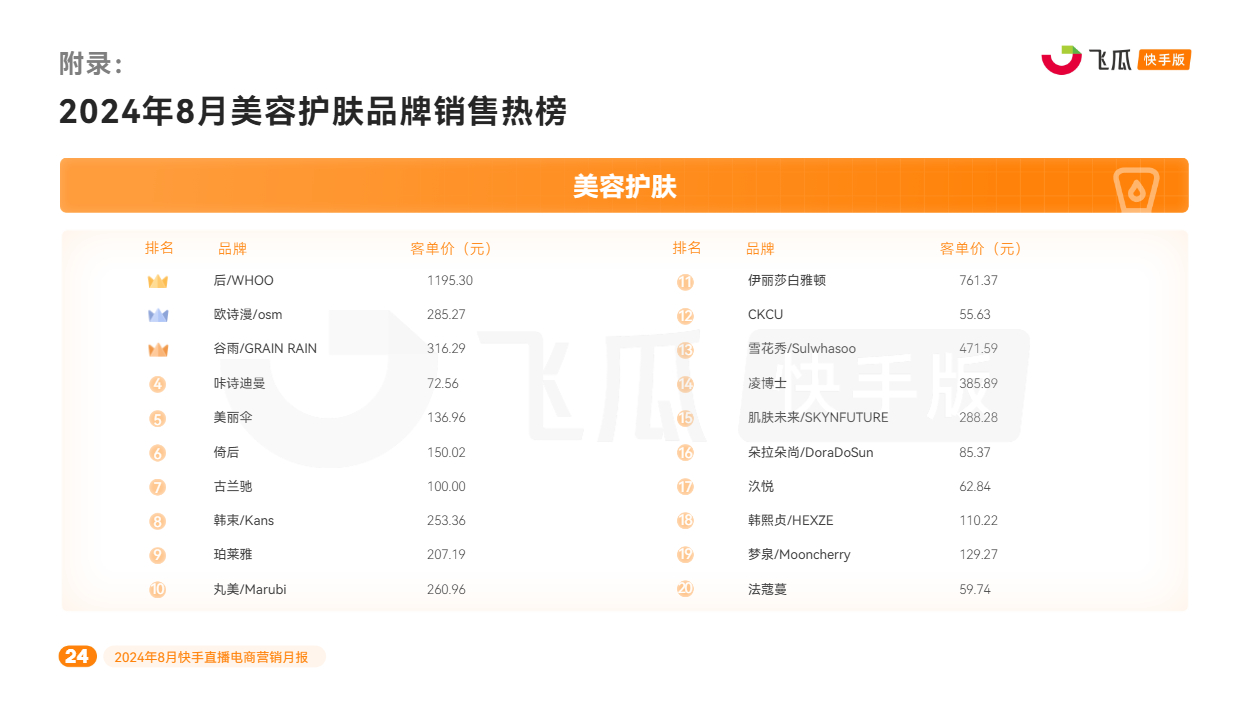Click the price value 55.63

coord(975,314)
